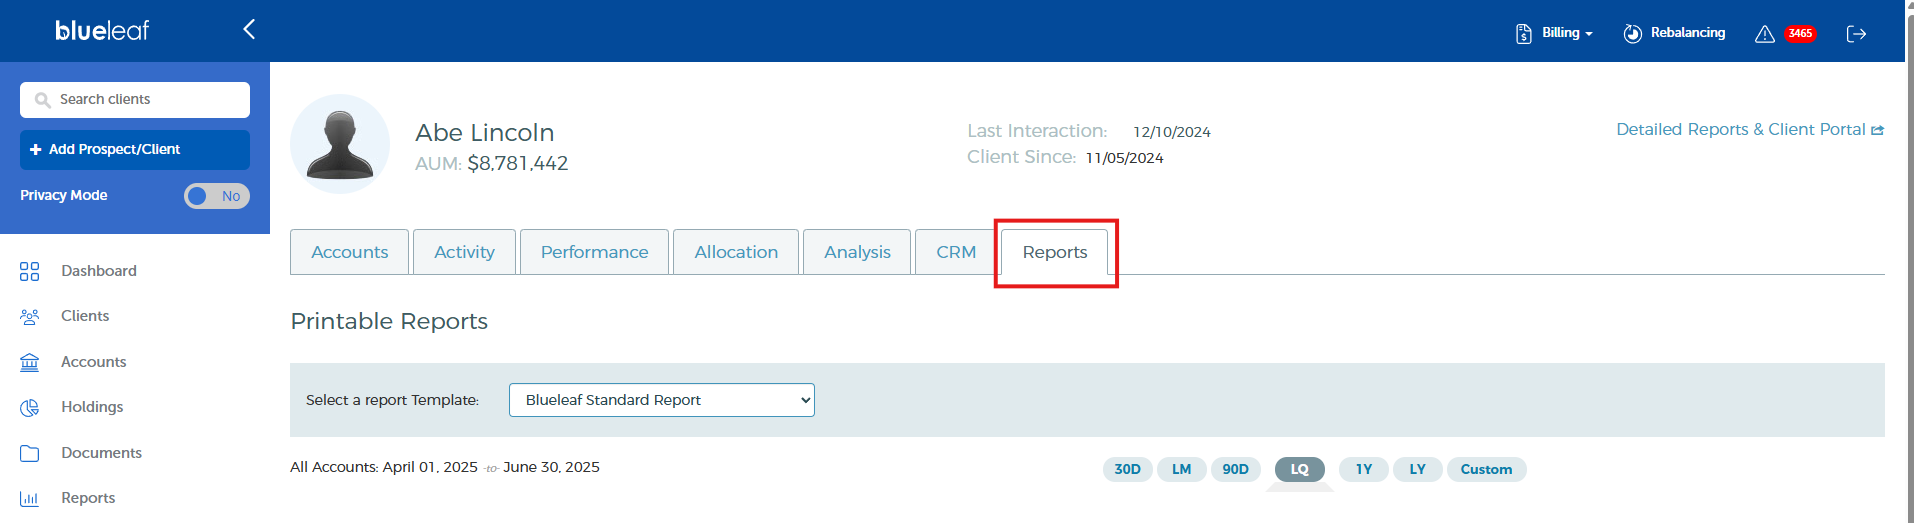Click the last interaction date 12/10/2024
The height and width of the screenshot is (523, 1914).
[x=1172, y=132]
